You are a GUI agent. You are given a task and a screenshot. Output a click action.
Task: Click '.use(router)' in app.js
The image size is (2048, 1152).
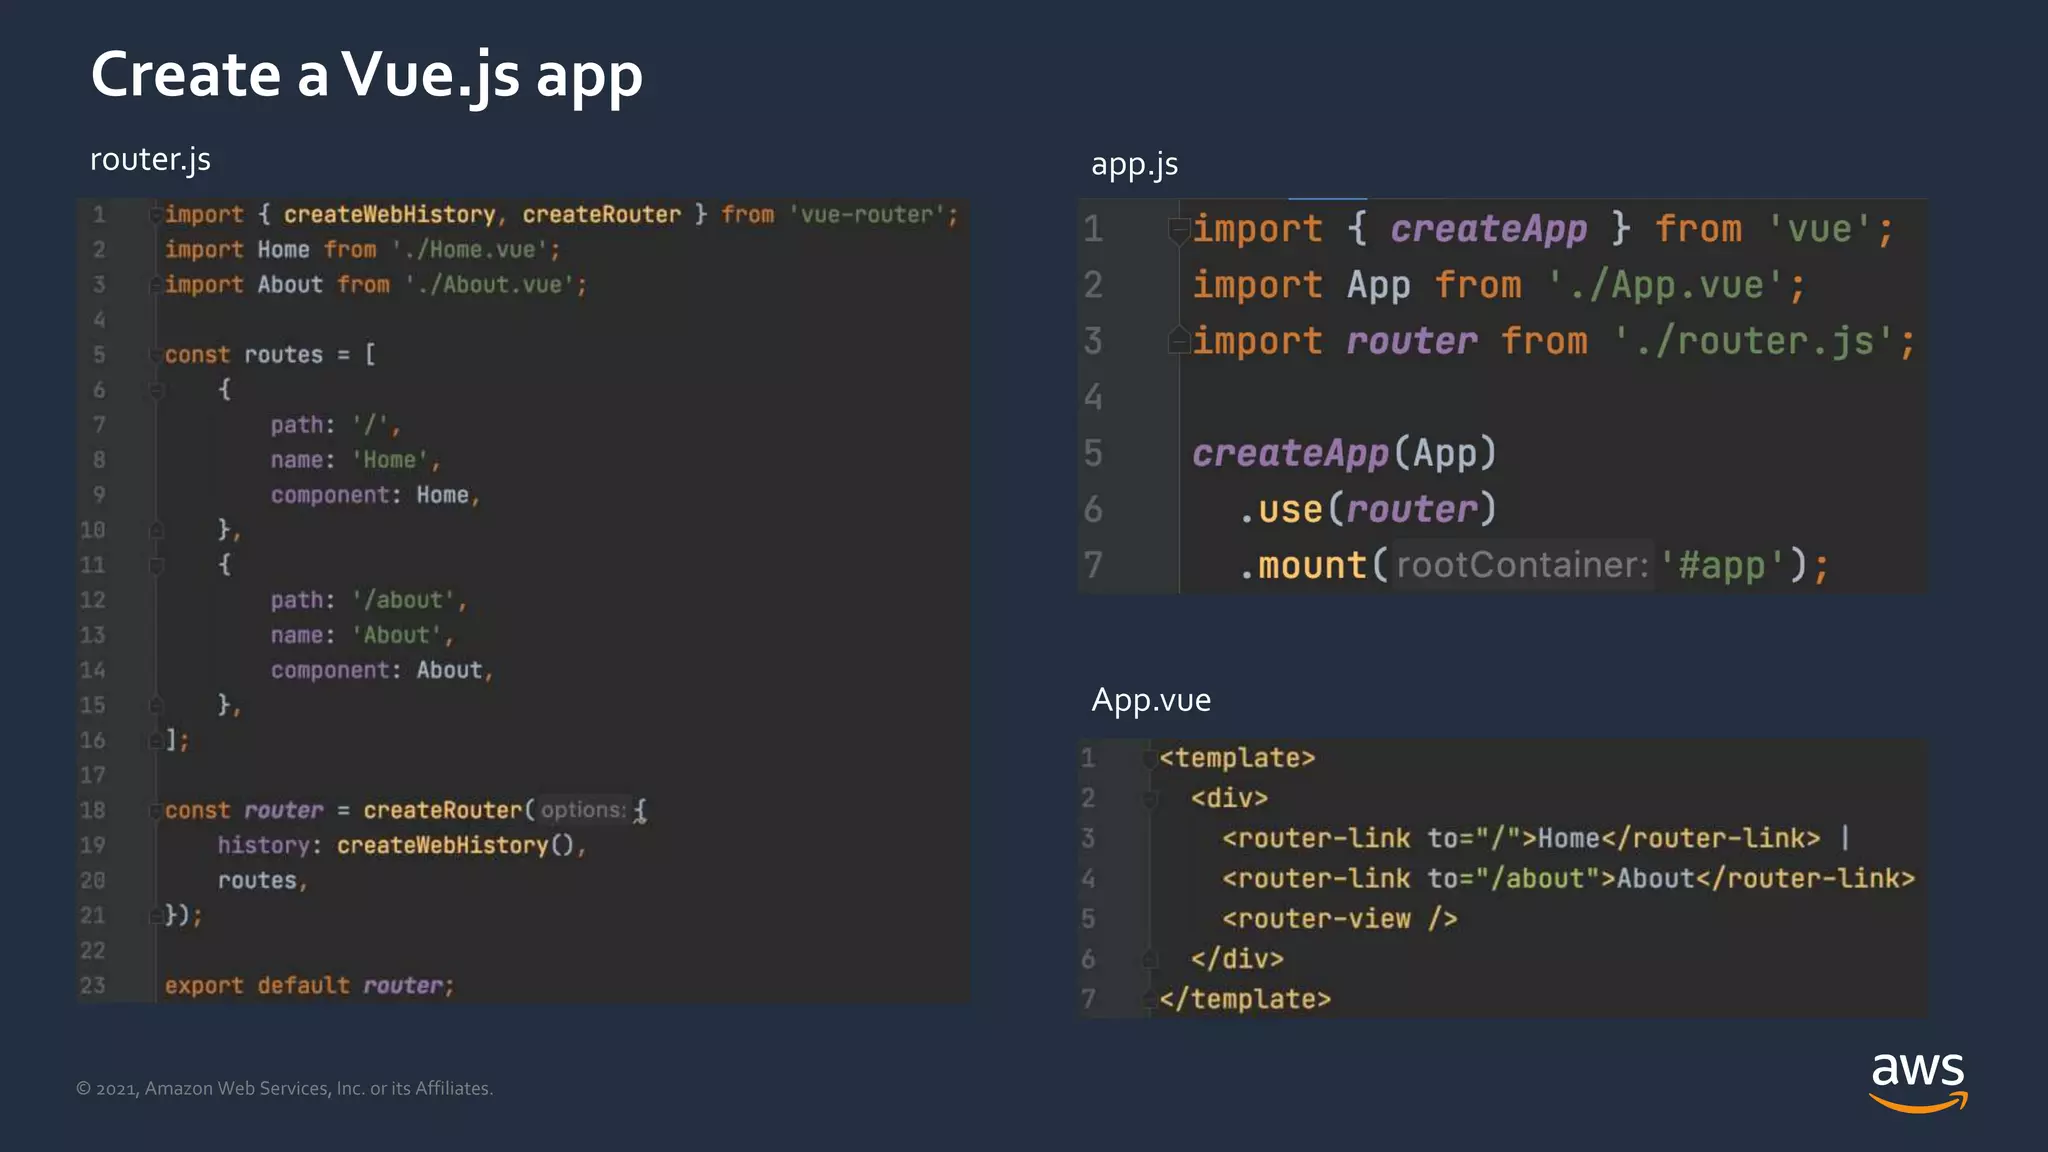point(1368,510)
